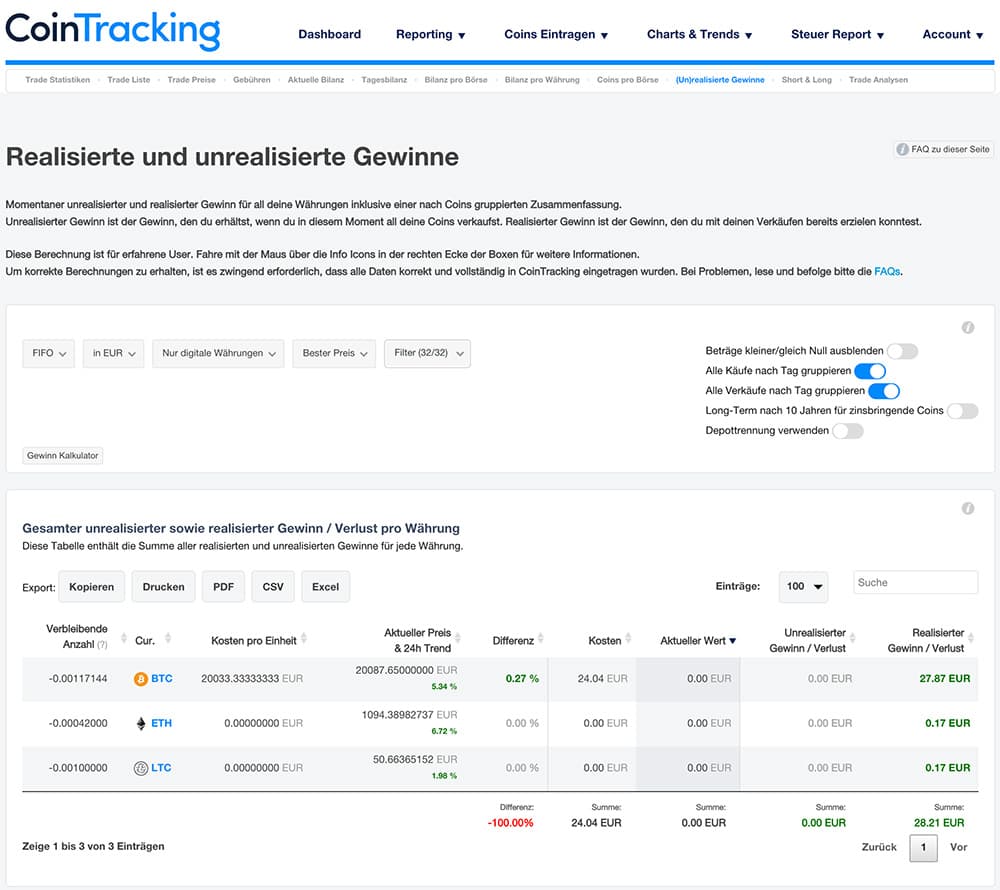Open the FIFO method dropdown
Image resolution: width=1000 pixels, height=890 pixels.
48,353
